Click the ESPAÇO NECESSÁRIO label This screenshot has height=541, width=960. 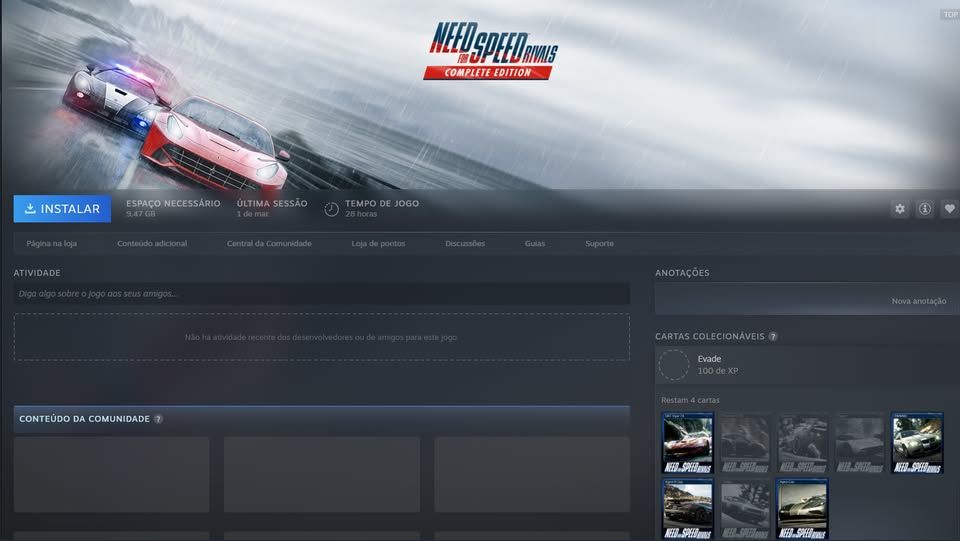(173, 204)
